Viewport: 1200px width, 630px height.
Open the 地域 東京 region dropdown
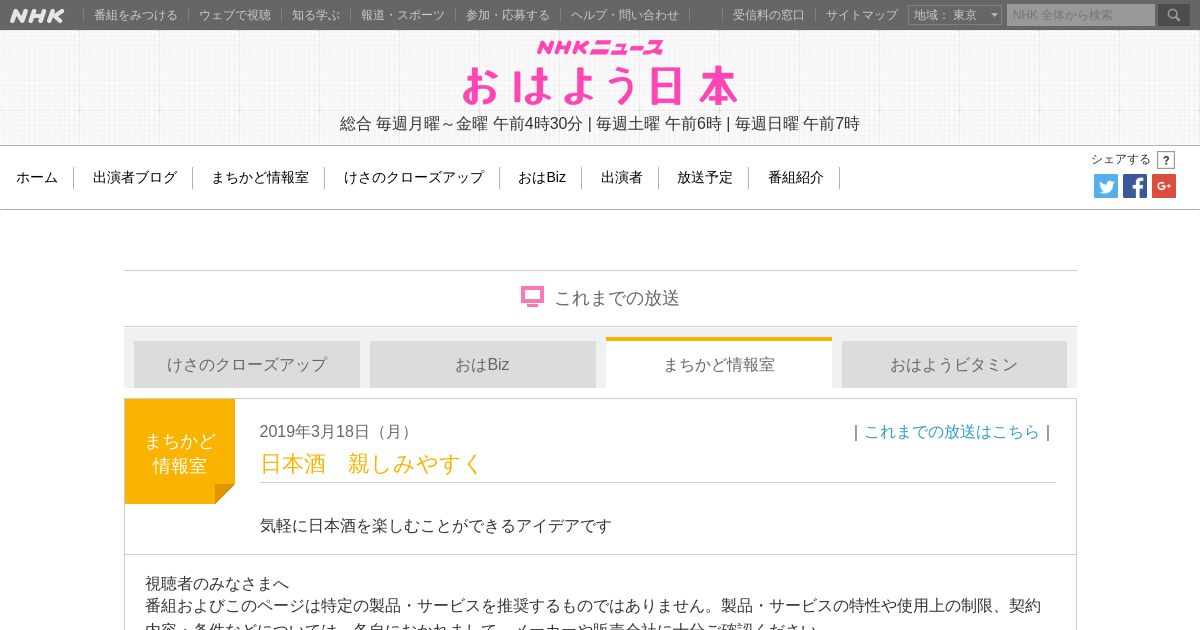[x=955, y=15]
